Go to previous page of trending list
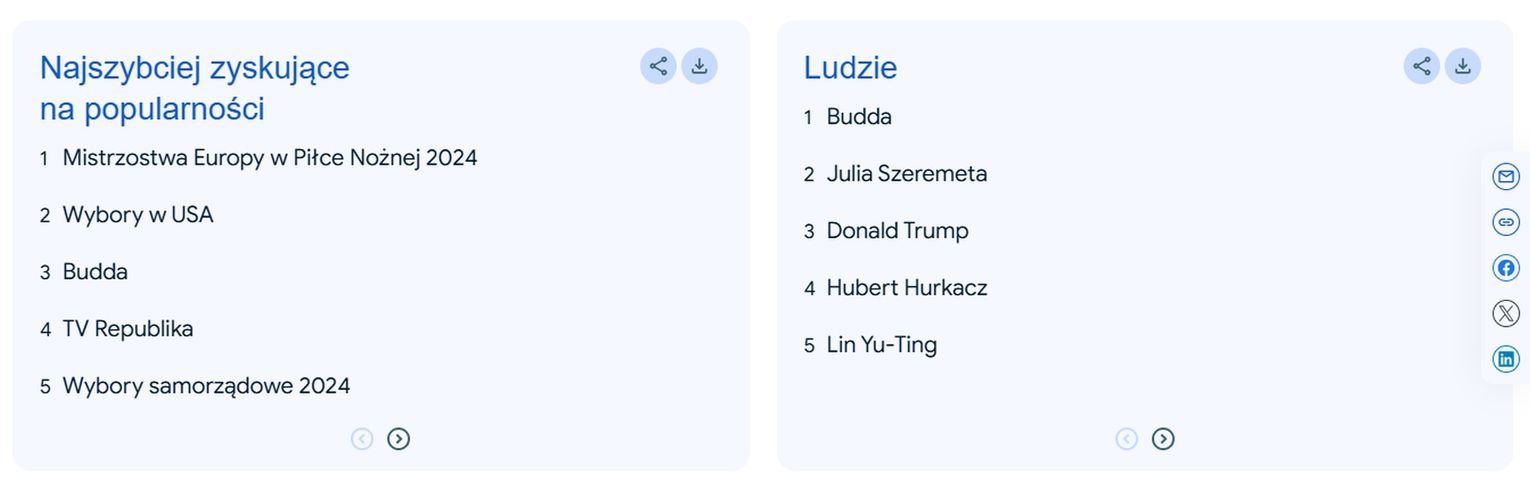The height and width of the screenshot is (498, 1530). pos(362,439)
